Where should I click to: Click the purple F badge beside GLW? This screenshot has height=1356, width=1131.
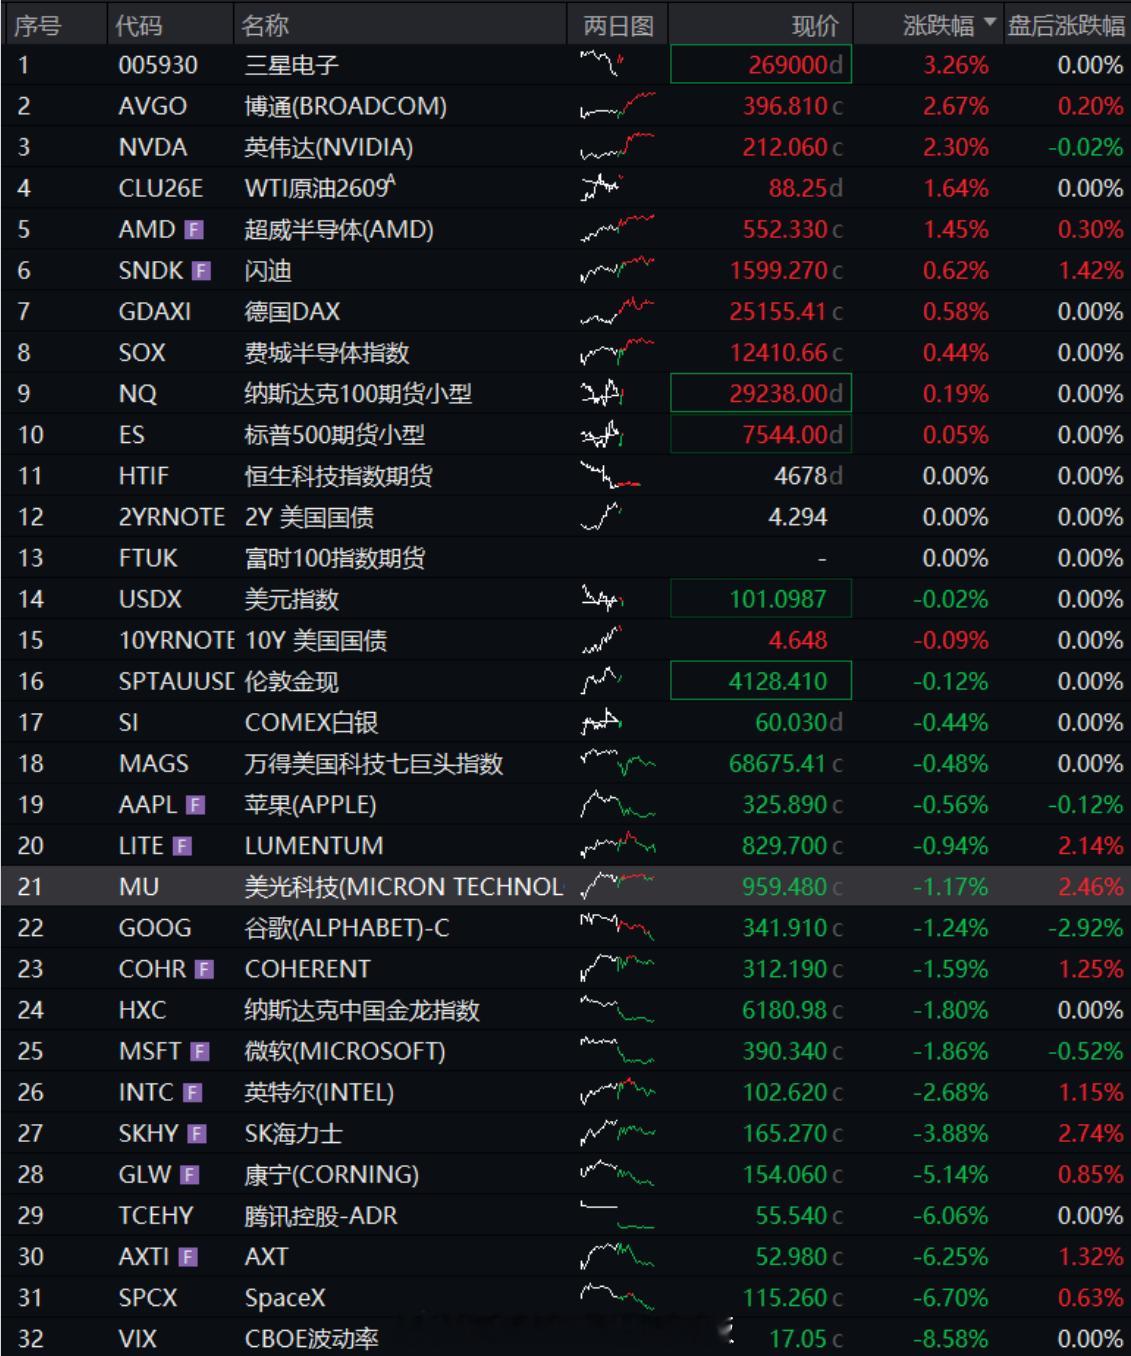[x=190, y=1174]
